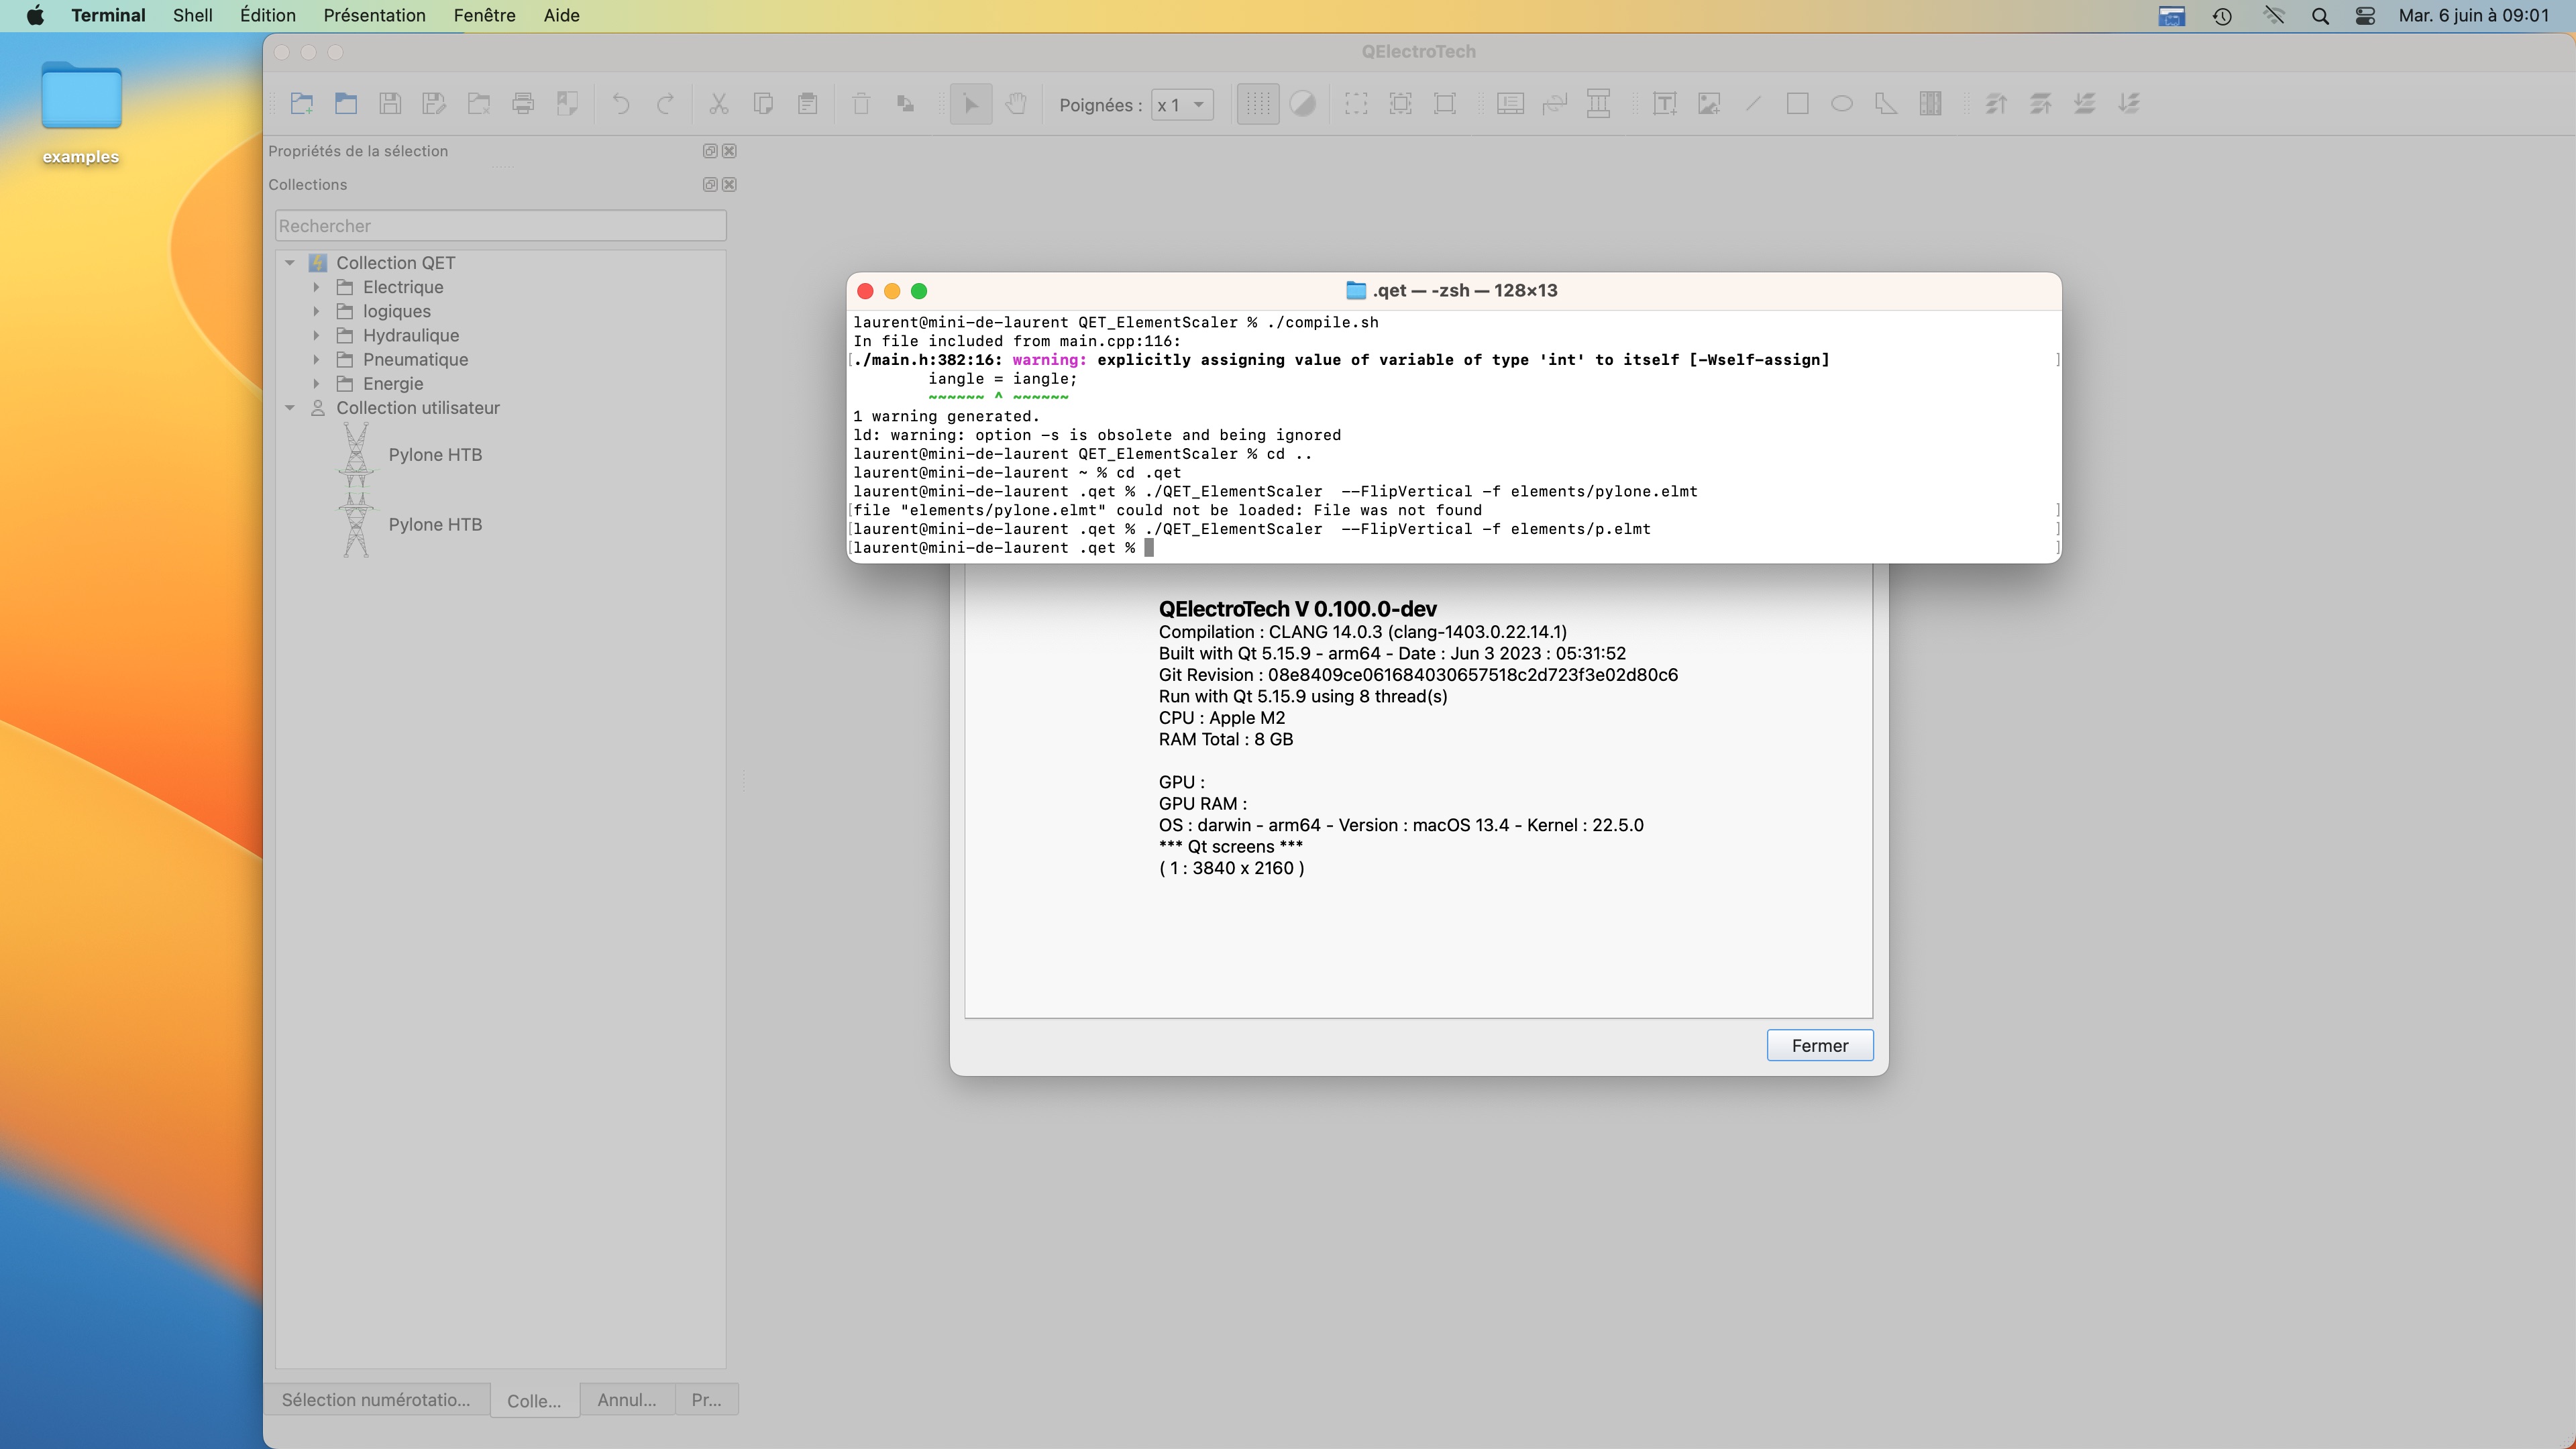Open the Poignées x 1 dropdown

tap(1182, 104)
